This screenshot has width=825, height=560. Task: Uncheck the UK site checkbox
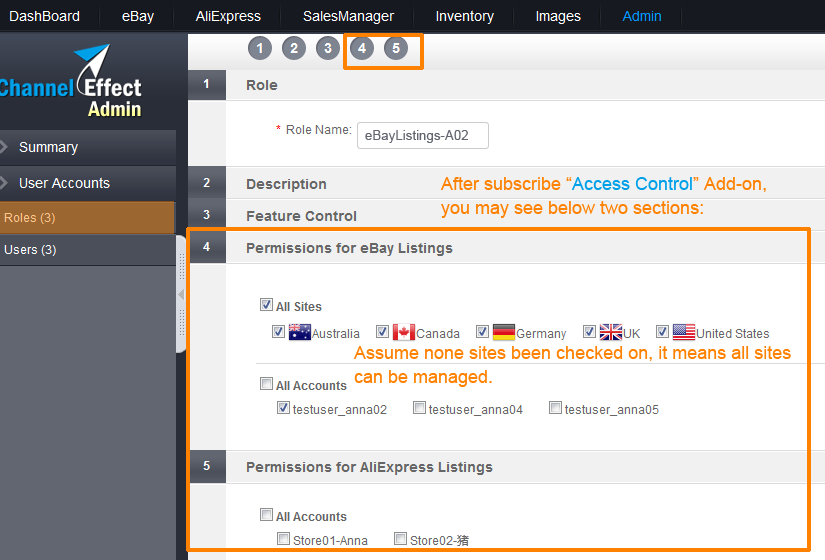589,332
